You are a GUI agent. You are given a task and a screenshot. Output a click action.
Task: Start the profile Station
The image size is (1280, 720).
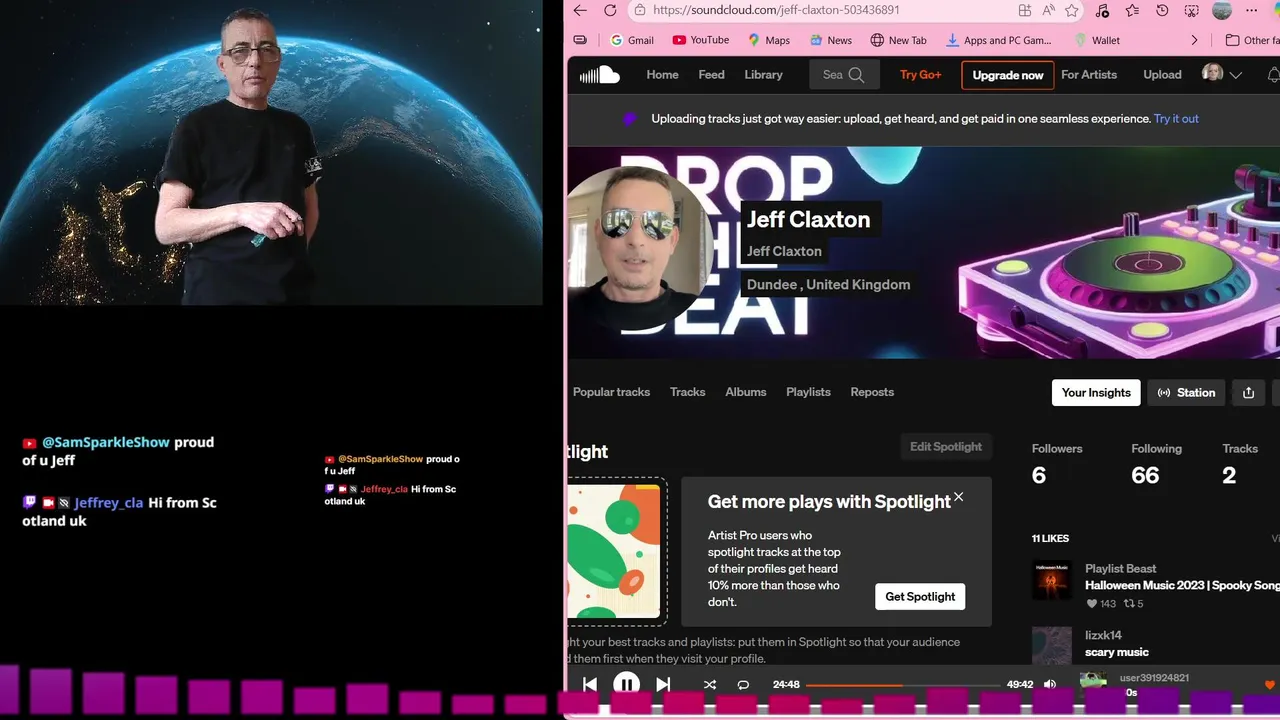click(x=1186, y=393)
